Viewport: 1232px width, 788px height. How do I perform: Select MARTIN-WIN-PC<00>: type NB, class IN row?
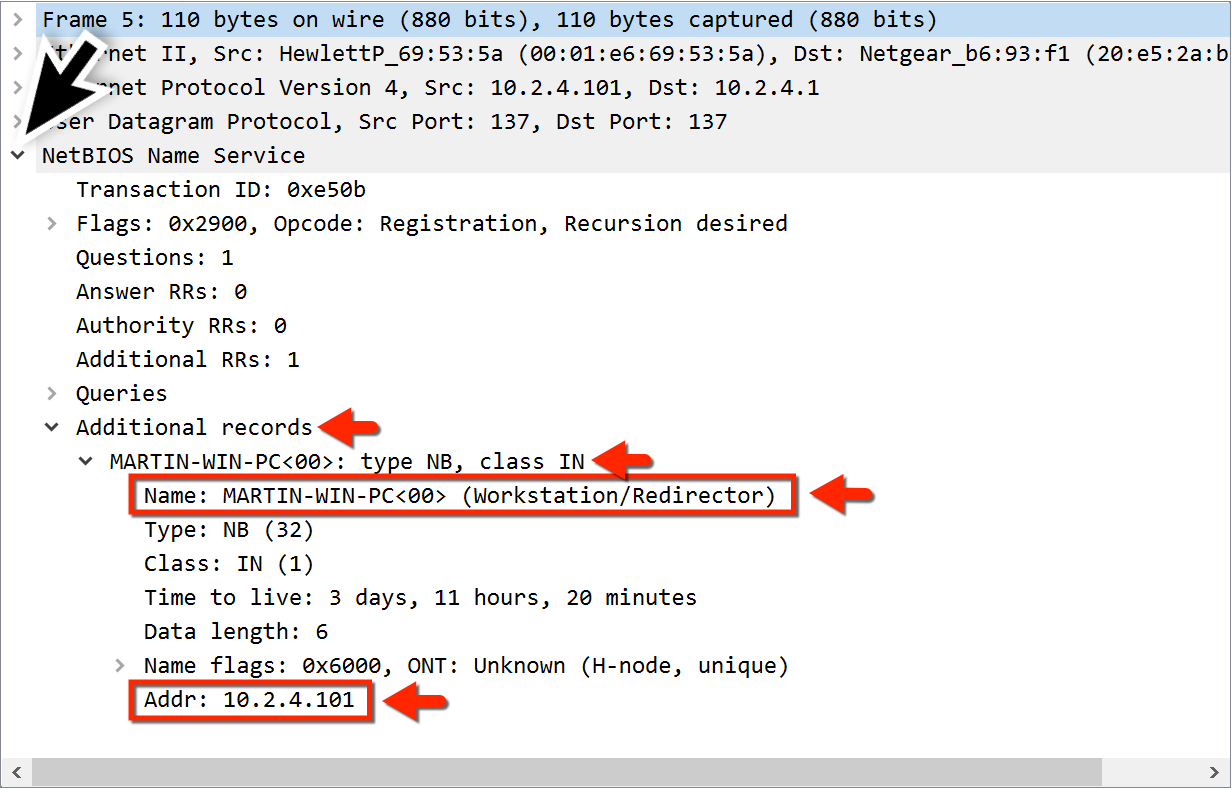(x=347, y=462)
